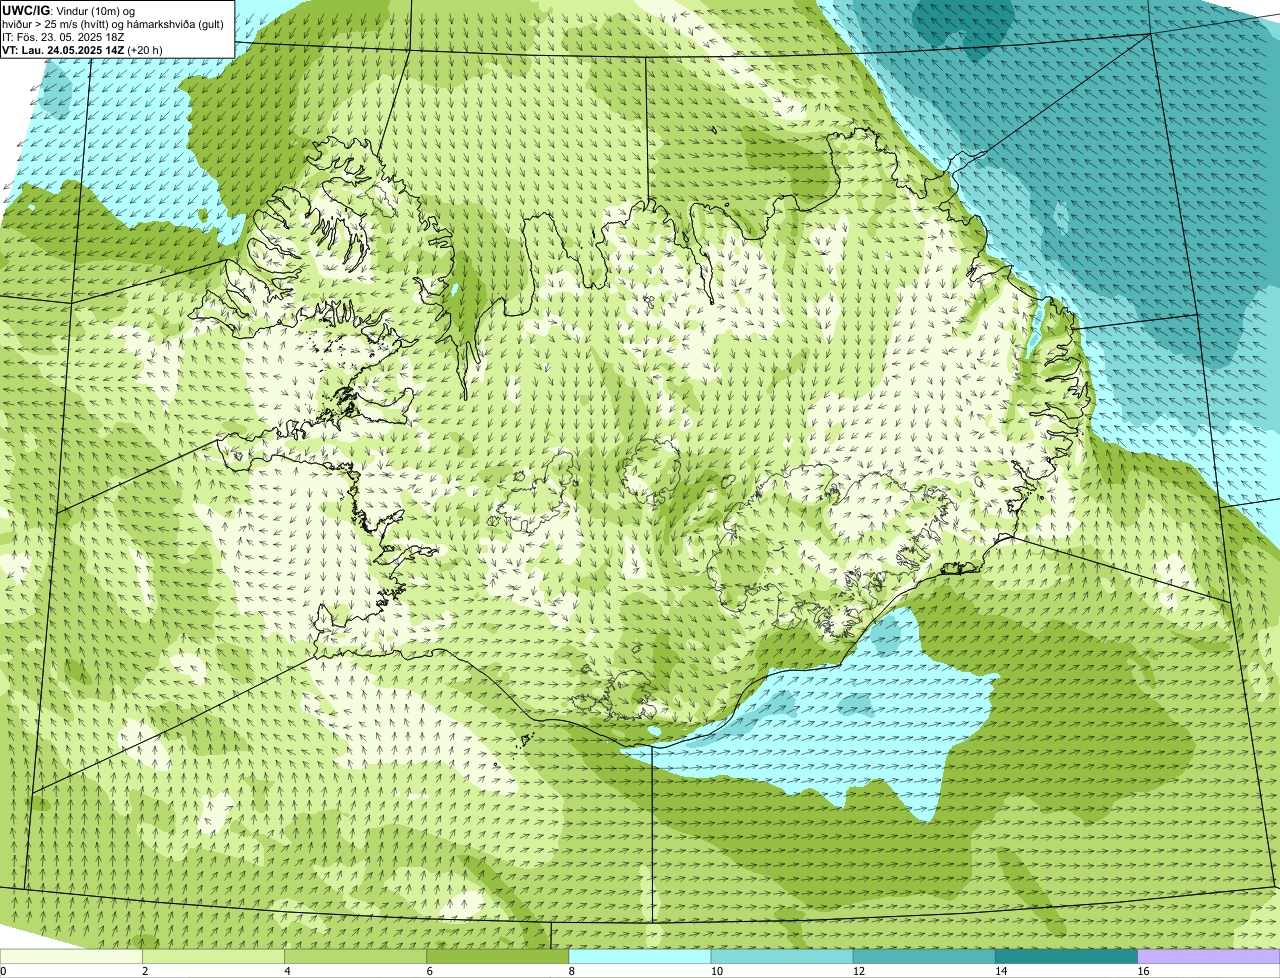Screen dimensions: 1280x978
Task: Click the pale 0–2 m/s legend swatch
Action: 71,957
